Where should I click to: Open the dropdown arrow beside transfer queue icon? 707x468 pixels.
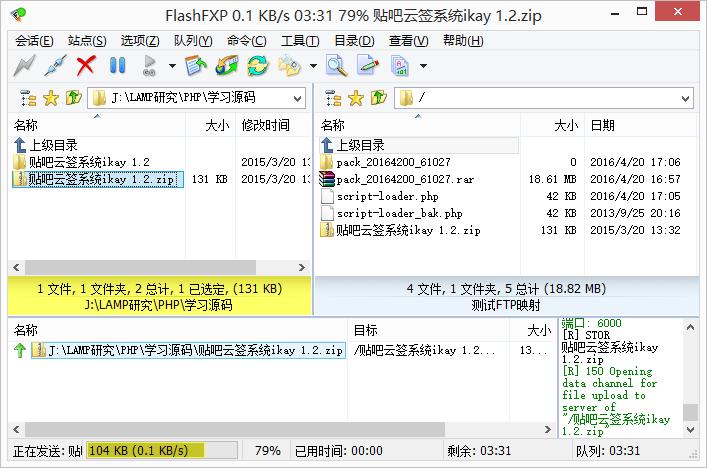[172, 66]
